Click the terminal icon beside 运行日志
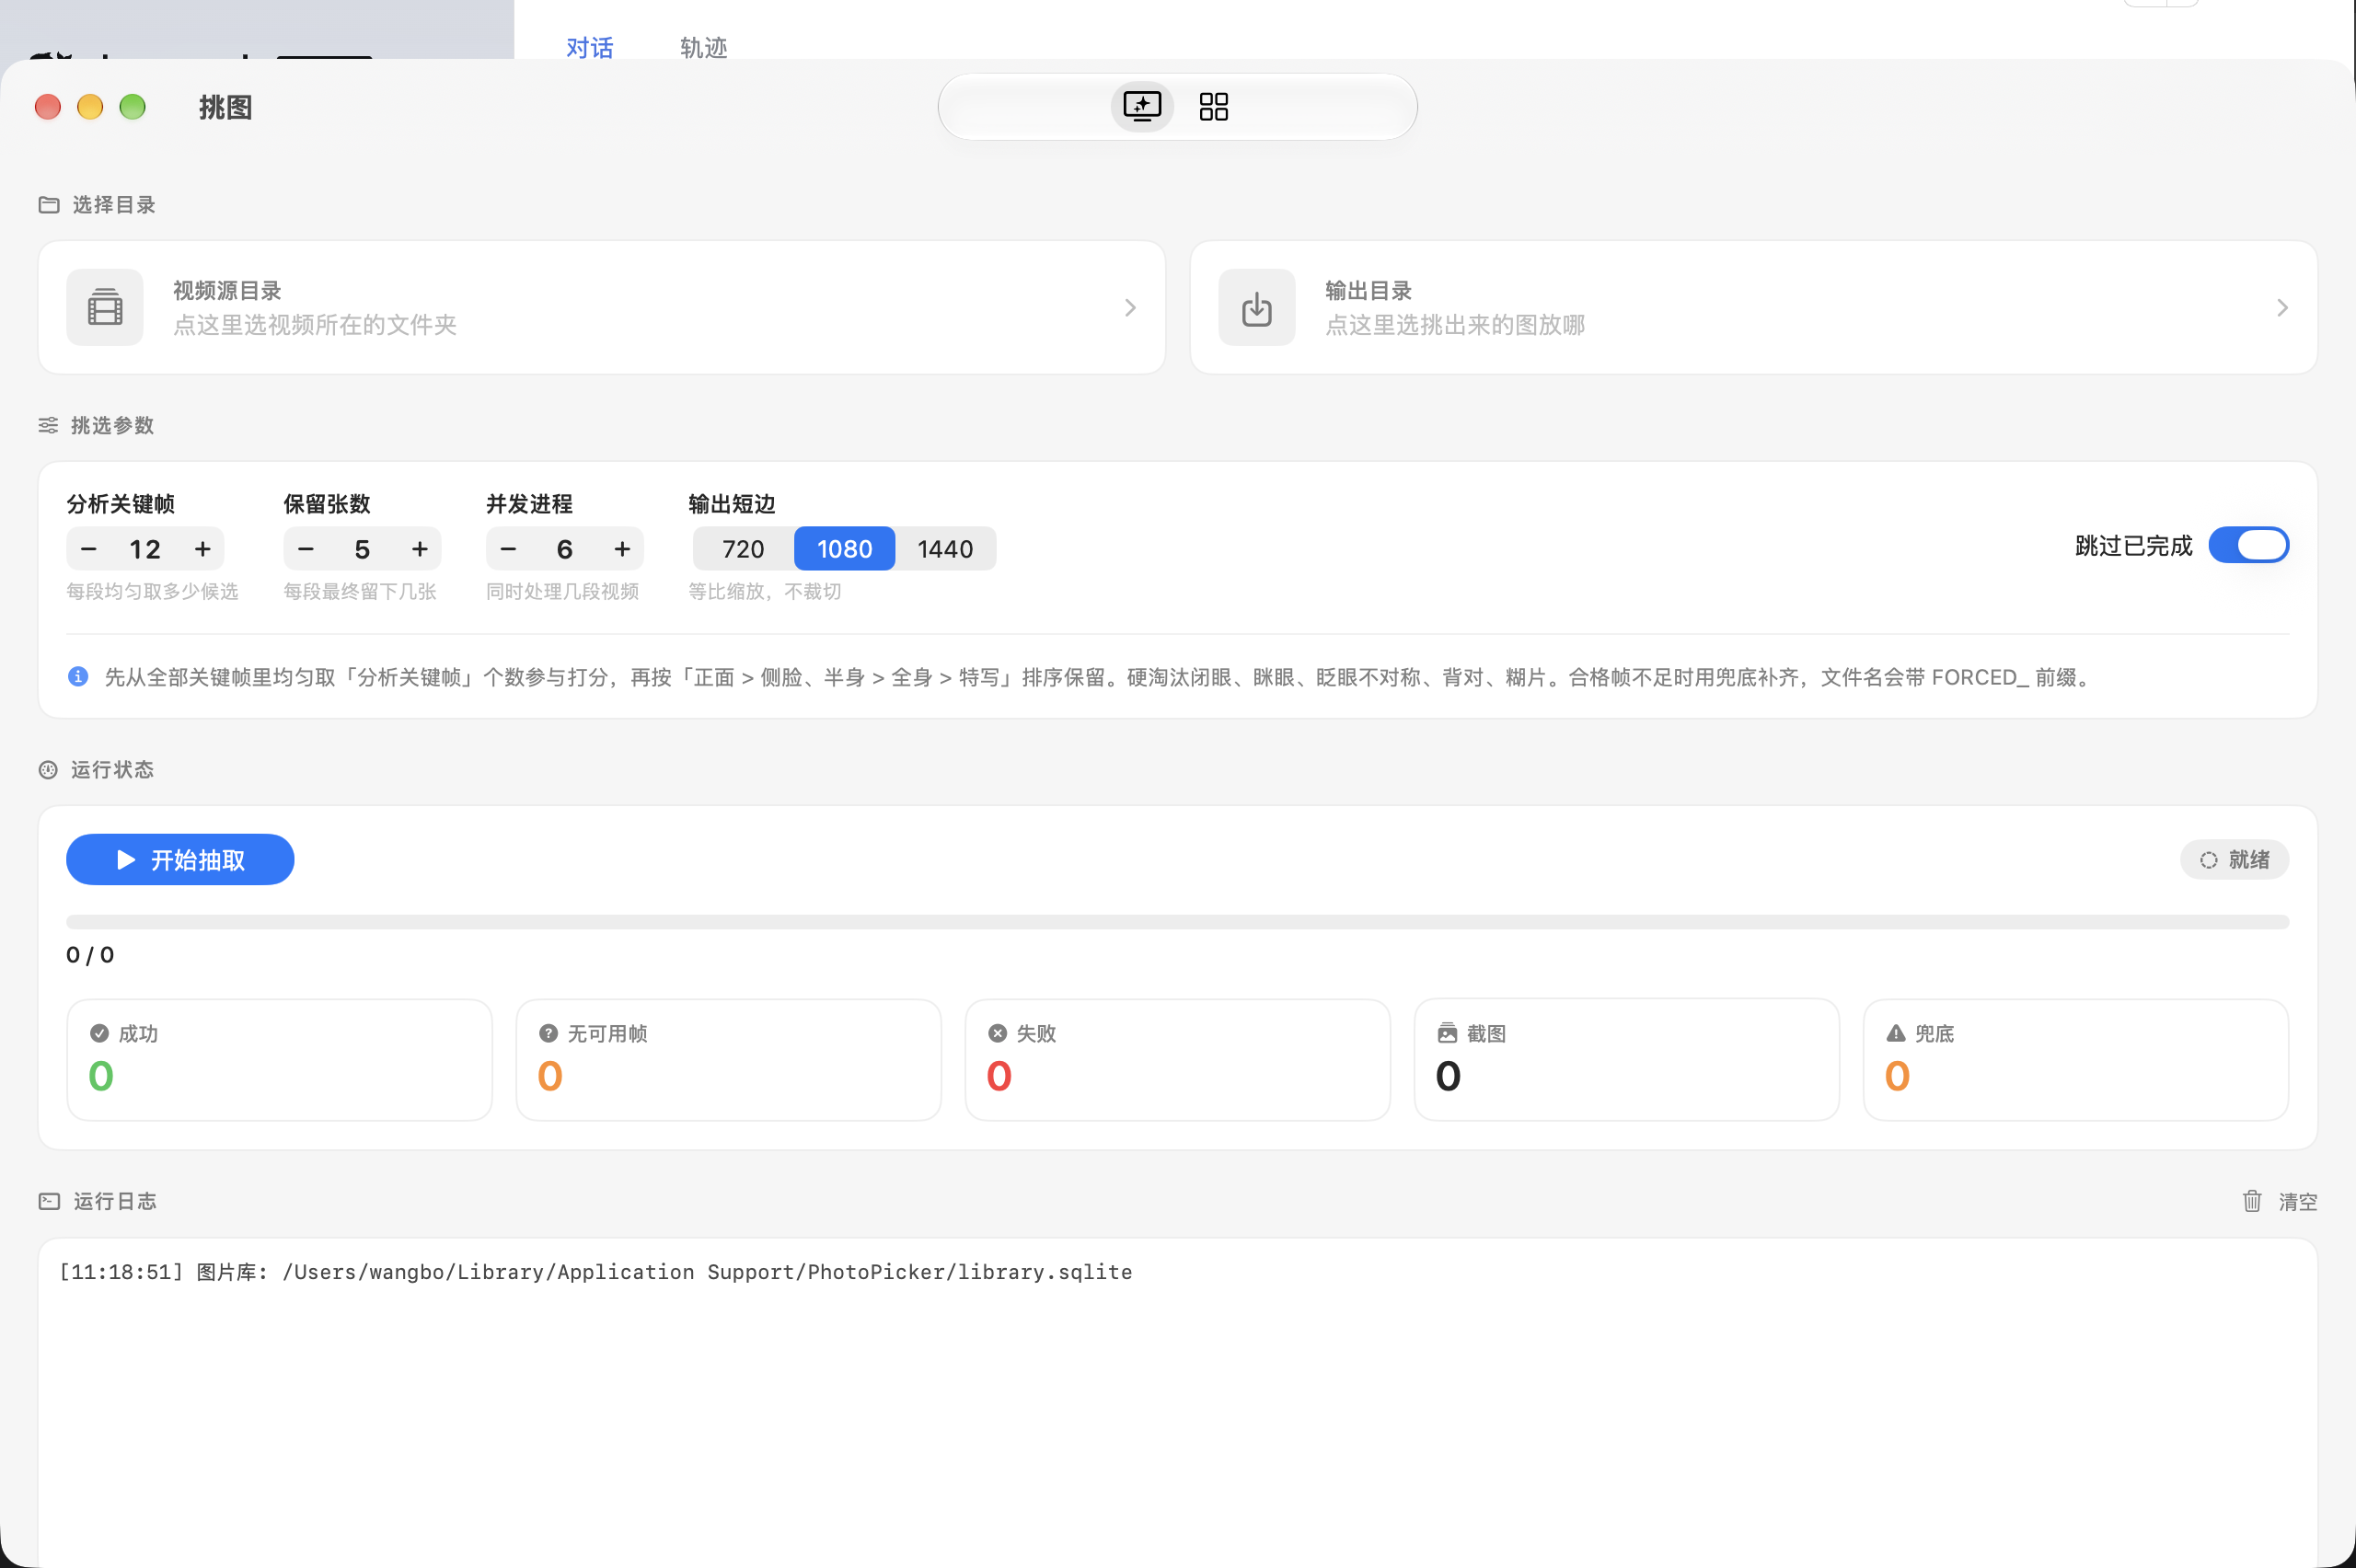 click(x=49, y=1201)
